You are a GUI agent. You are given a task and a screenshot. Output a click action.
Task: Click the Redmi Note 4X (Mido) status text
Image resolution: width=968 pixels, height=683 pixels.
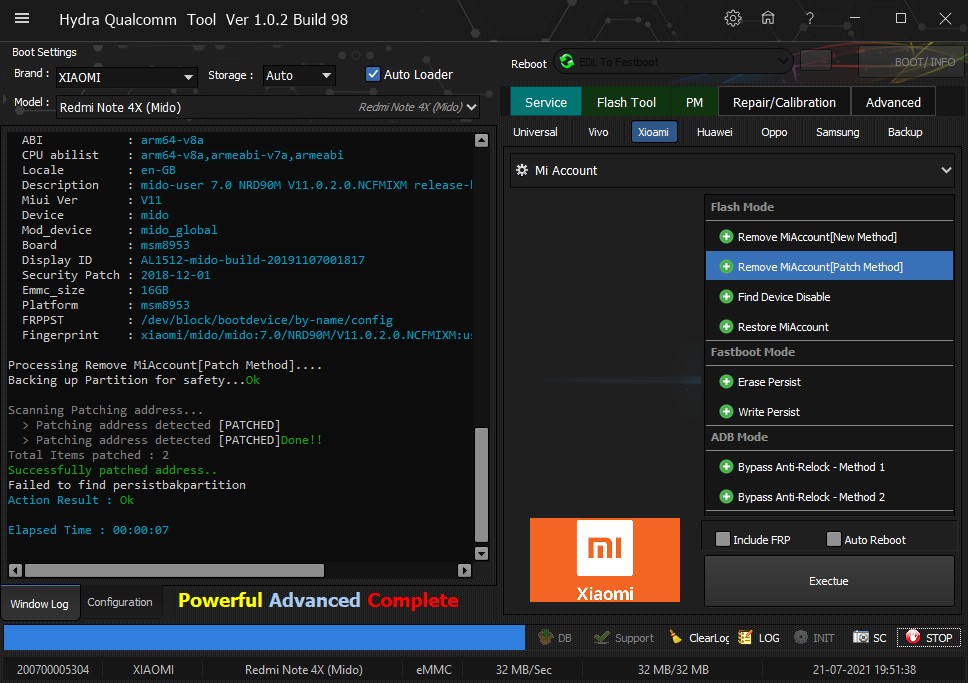coord(303,669)
